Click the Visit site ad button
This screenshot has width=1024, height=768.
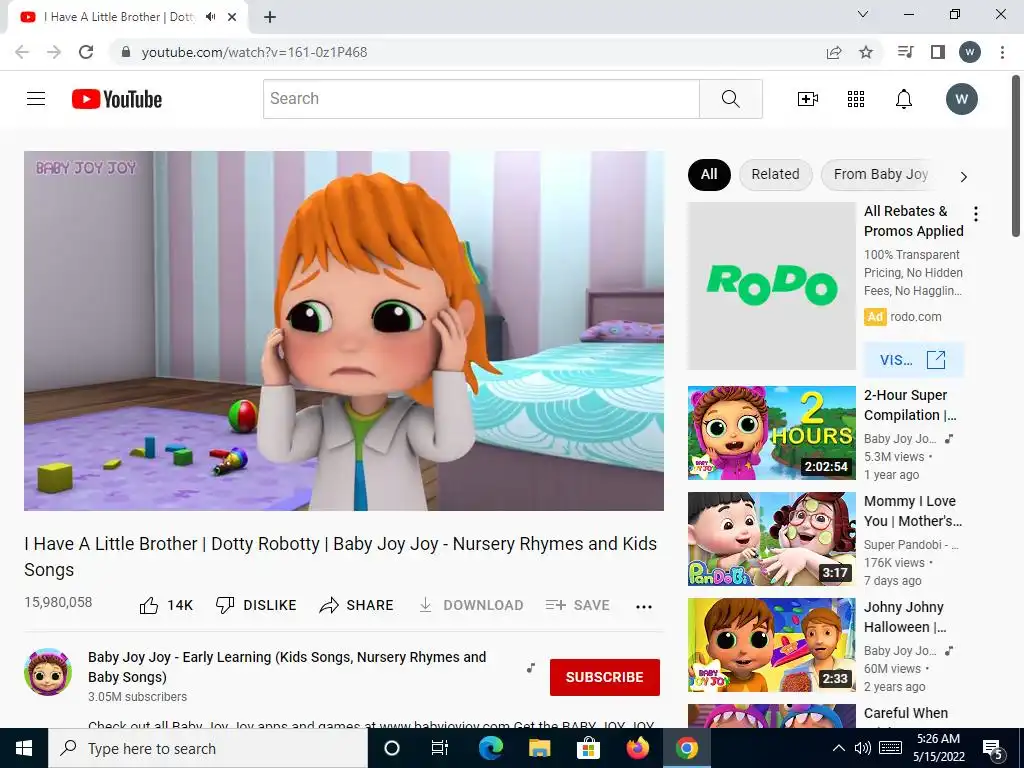coord(913,360)
